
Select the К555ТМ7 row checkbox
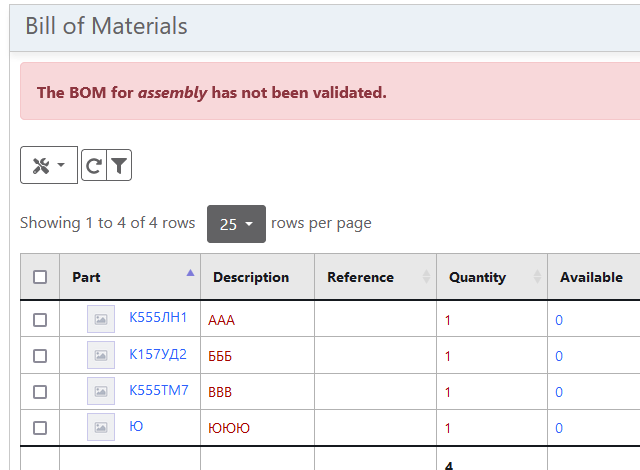[x=40, y=392]
